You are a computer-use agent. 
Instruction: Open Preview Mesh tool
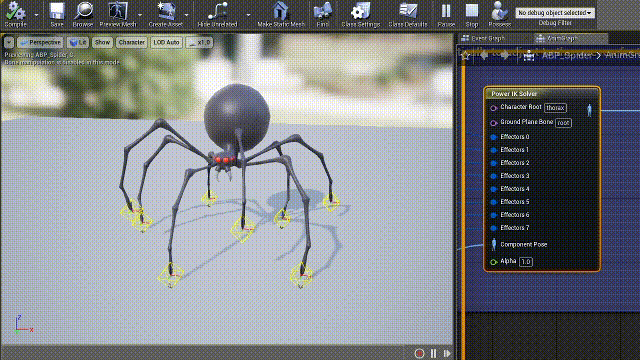pos(118,14)
